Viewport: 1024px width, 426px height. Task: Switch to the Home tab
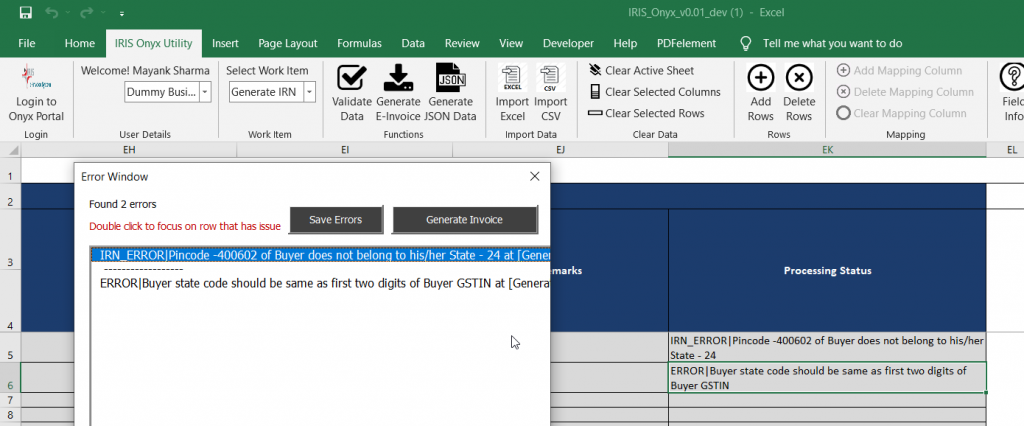[x=80, y=43]
